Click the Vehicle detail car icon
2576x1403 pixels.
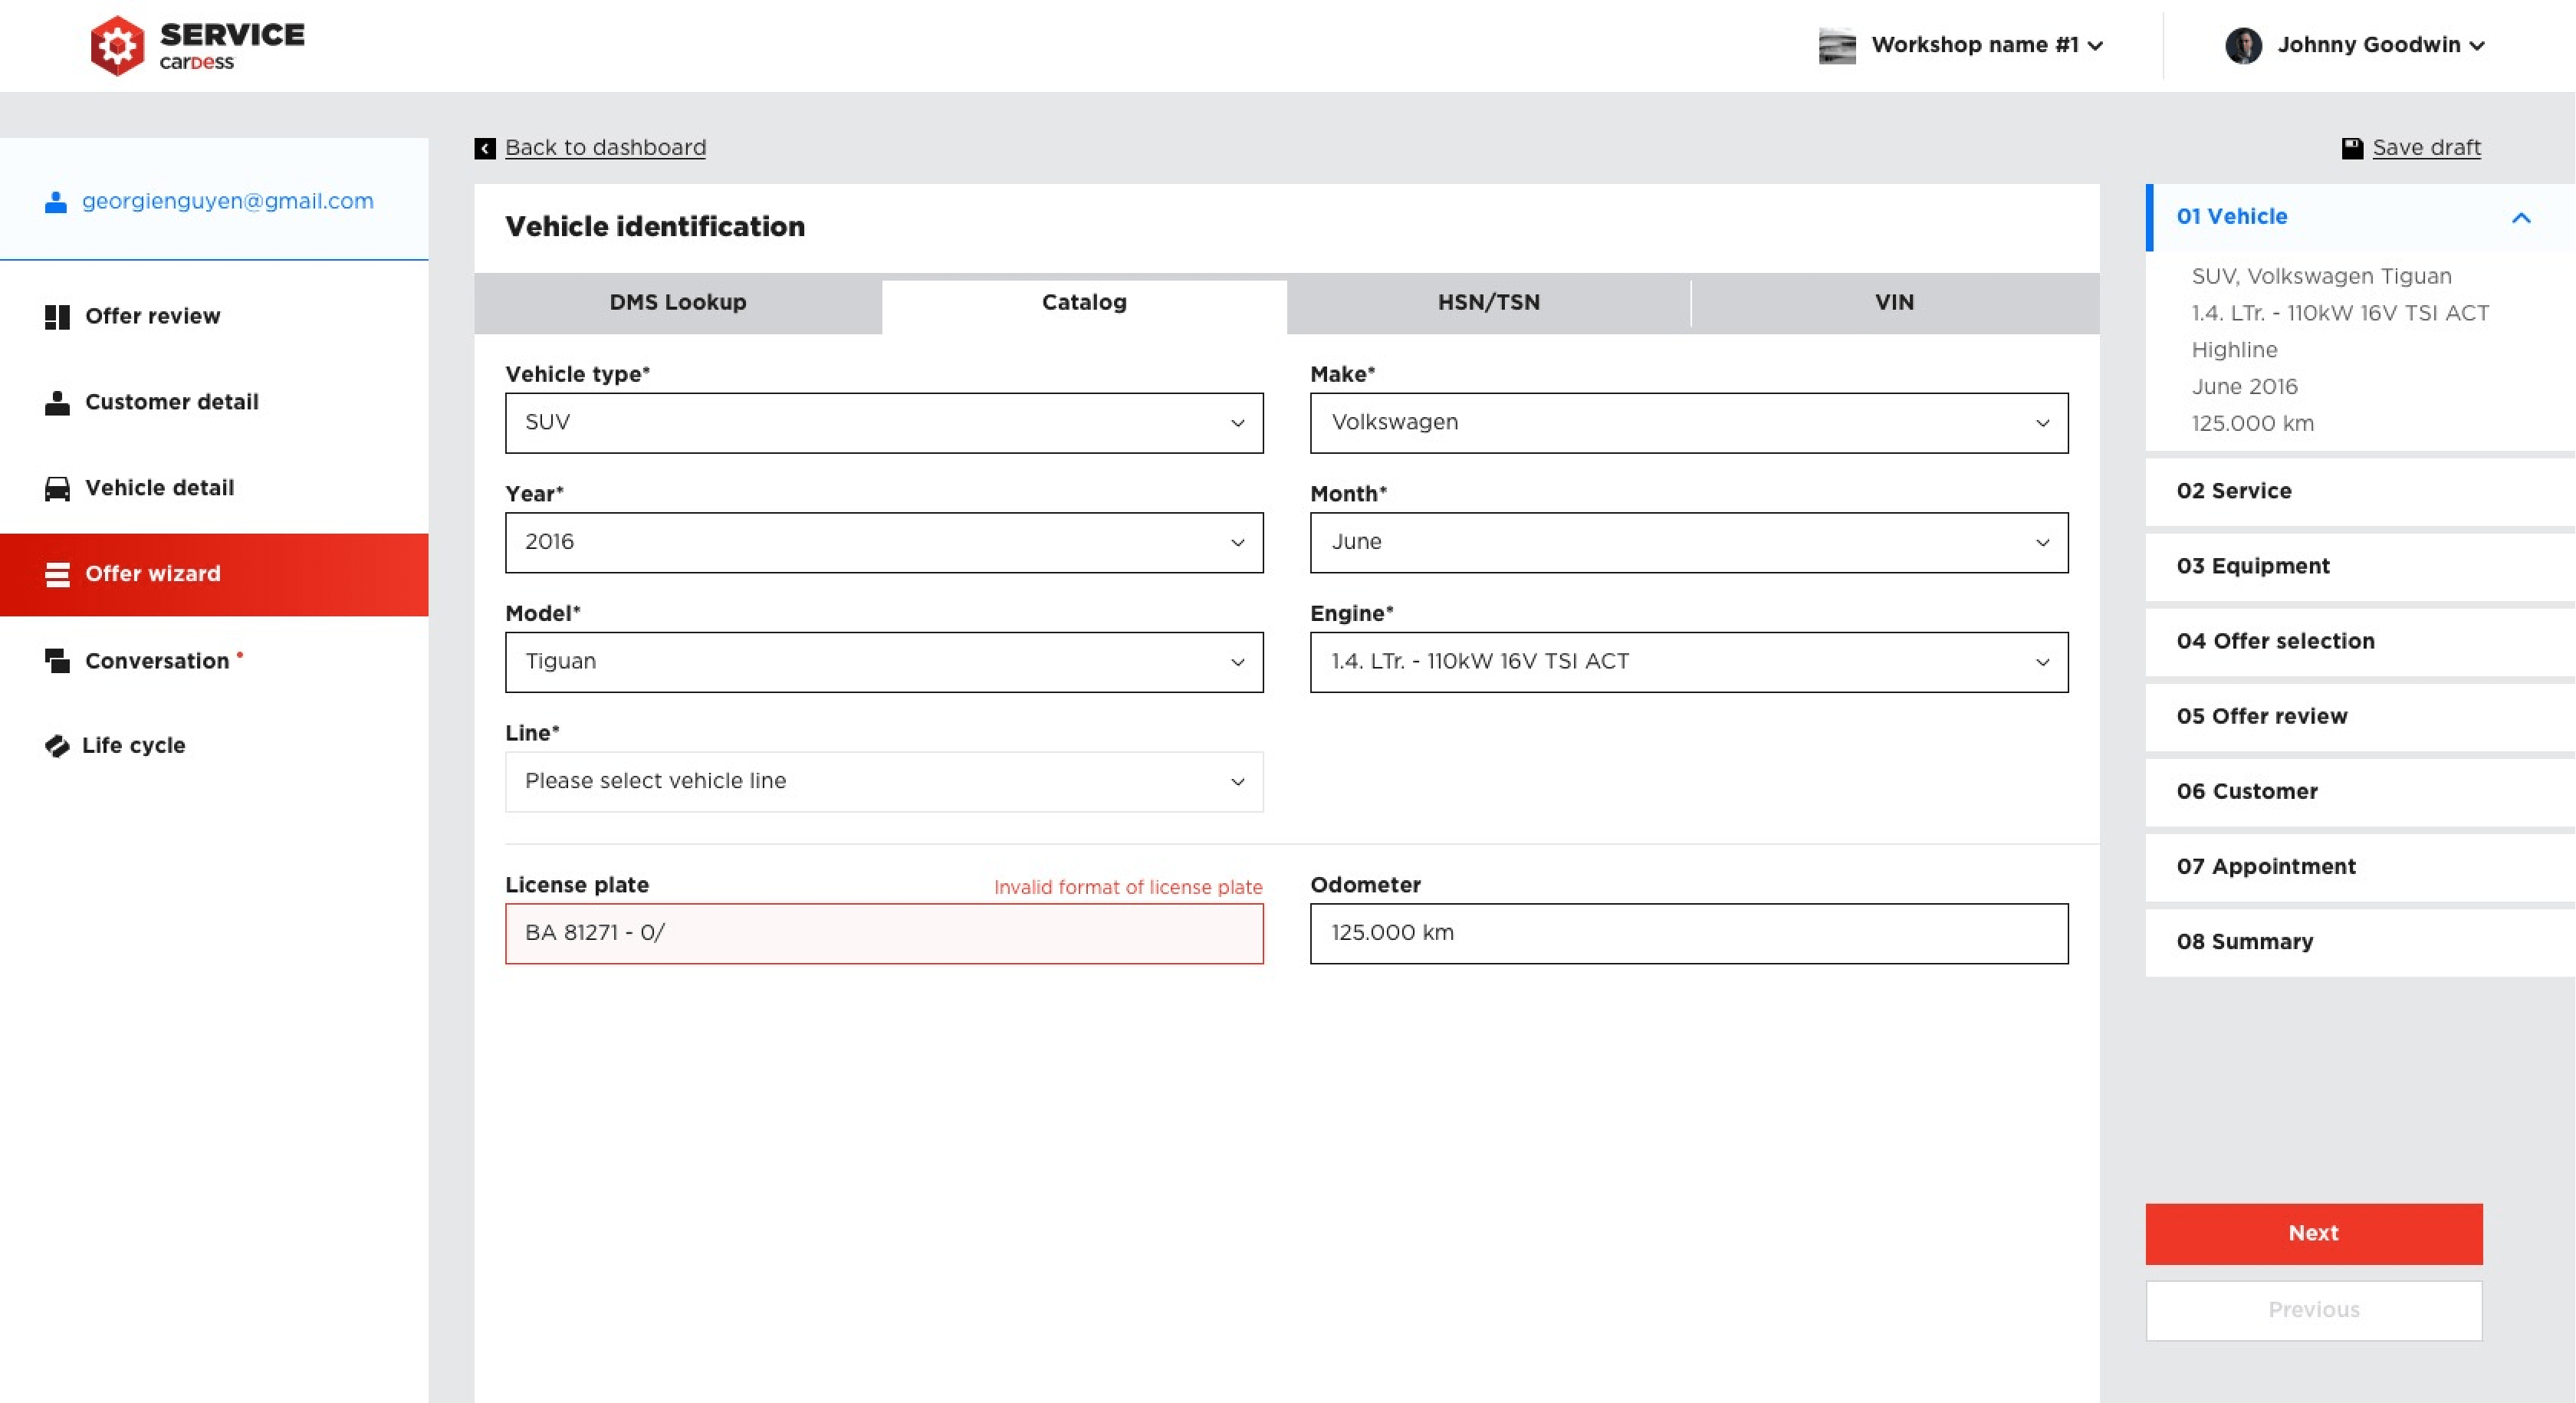point(57,489)
